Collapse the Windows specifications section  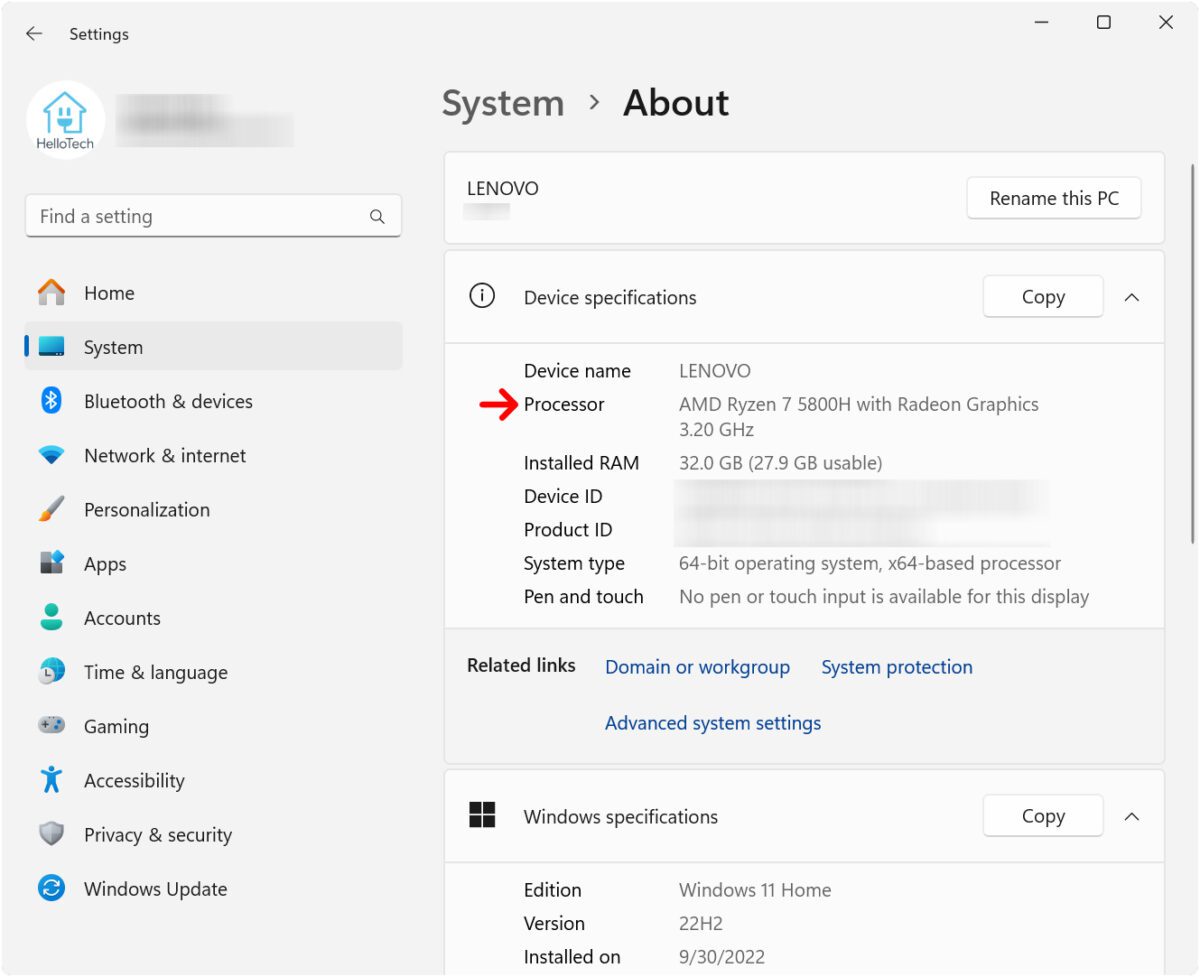click(1132, 816)
